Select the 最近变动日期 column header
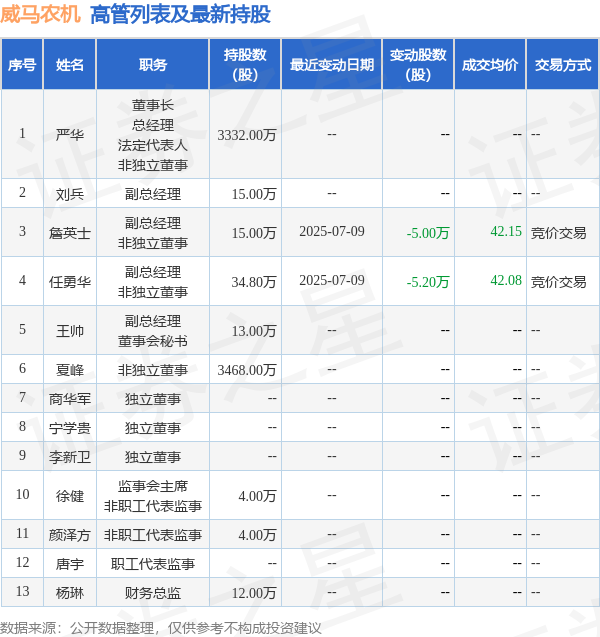Image resolution: width=600 pixels, height=637 pixels. click(x=332, y=65)
